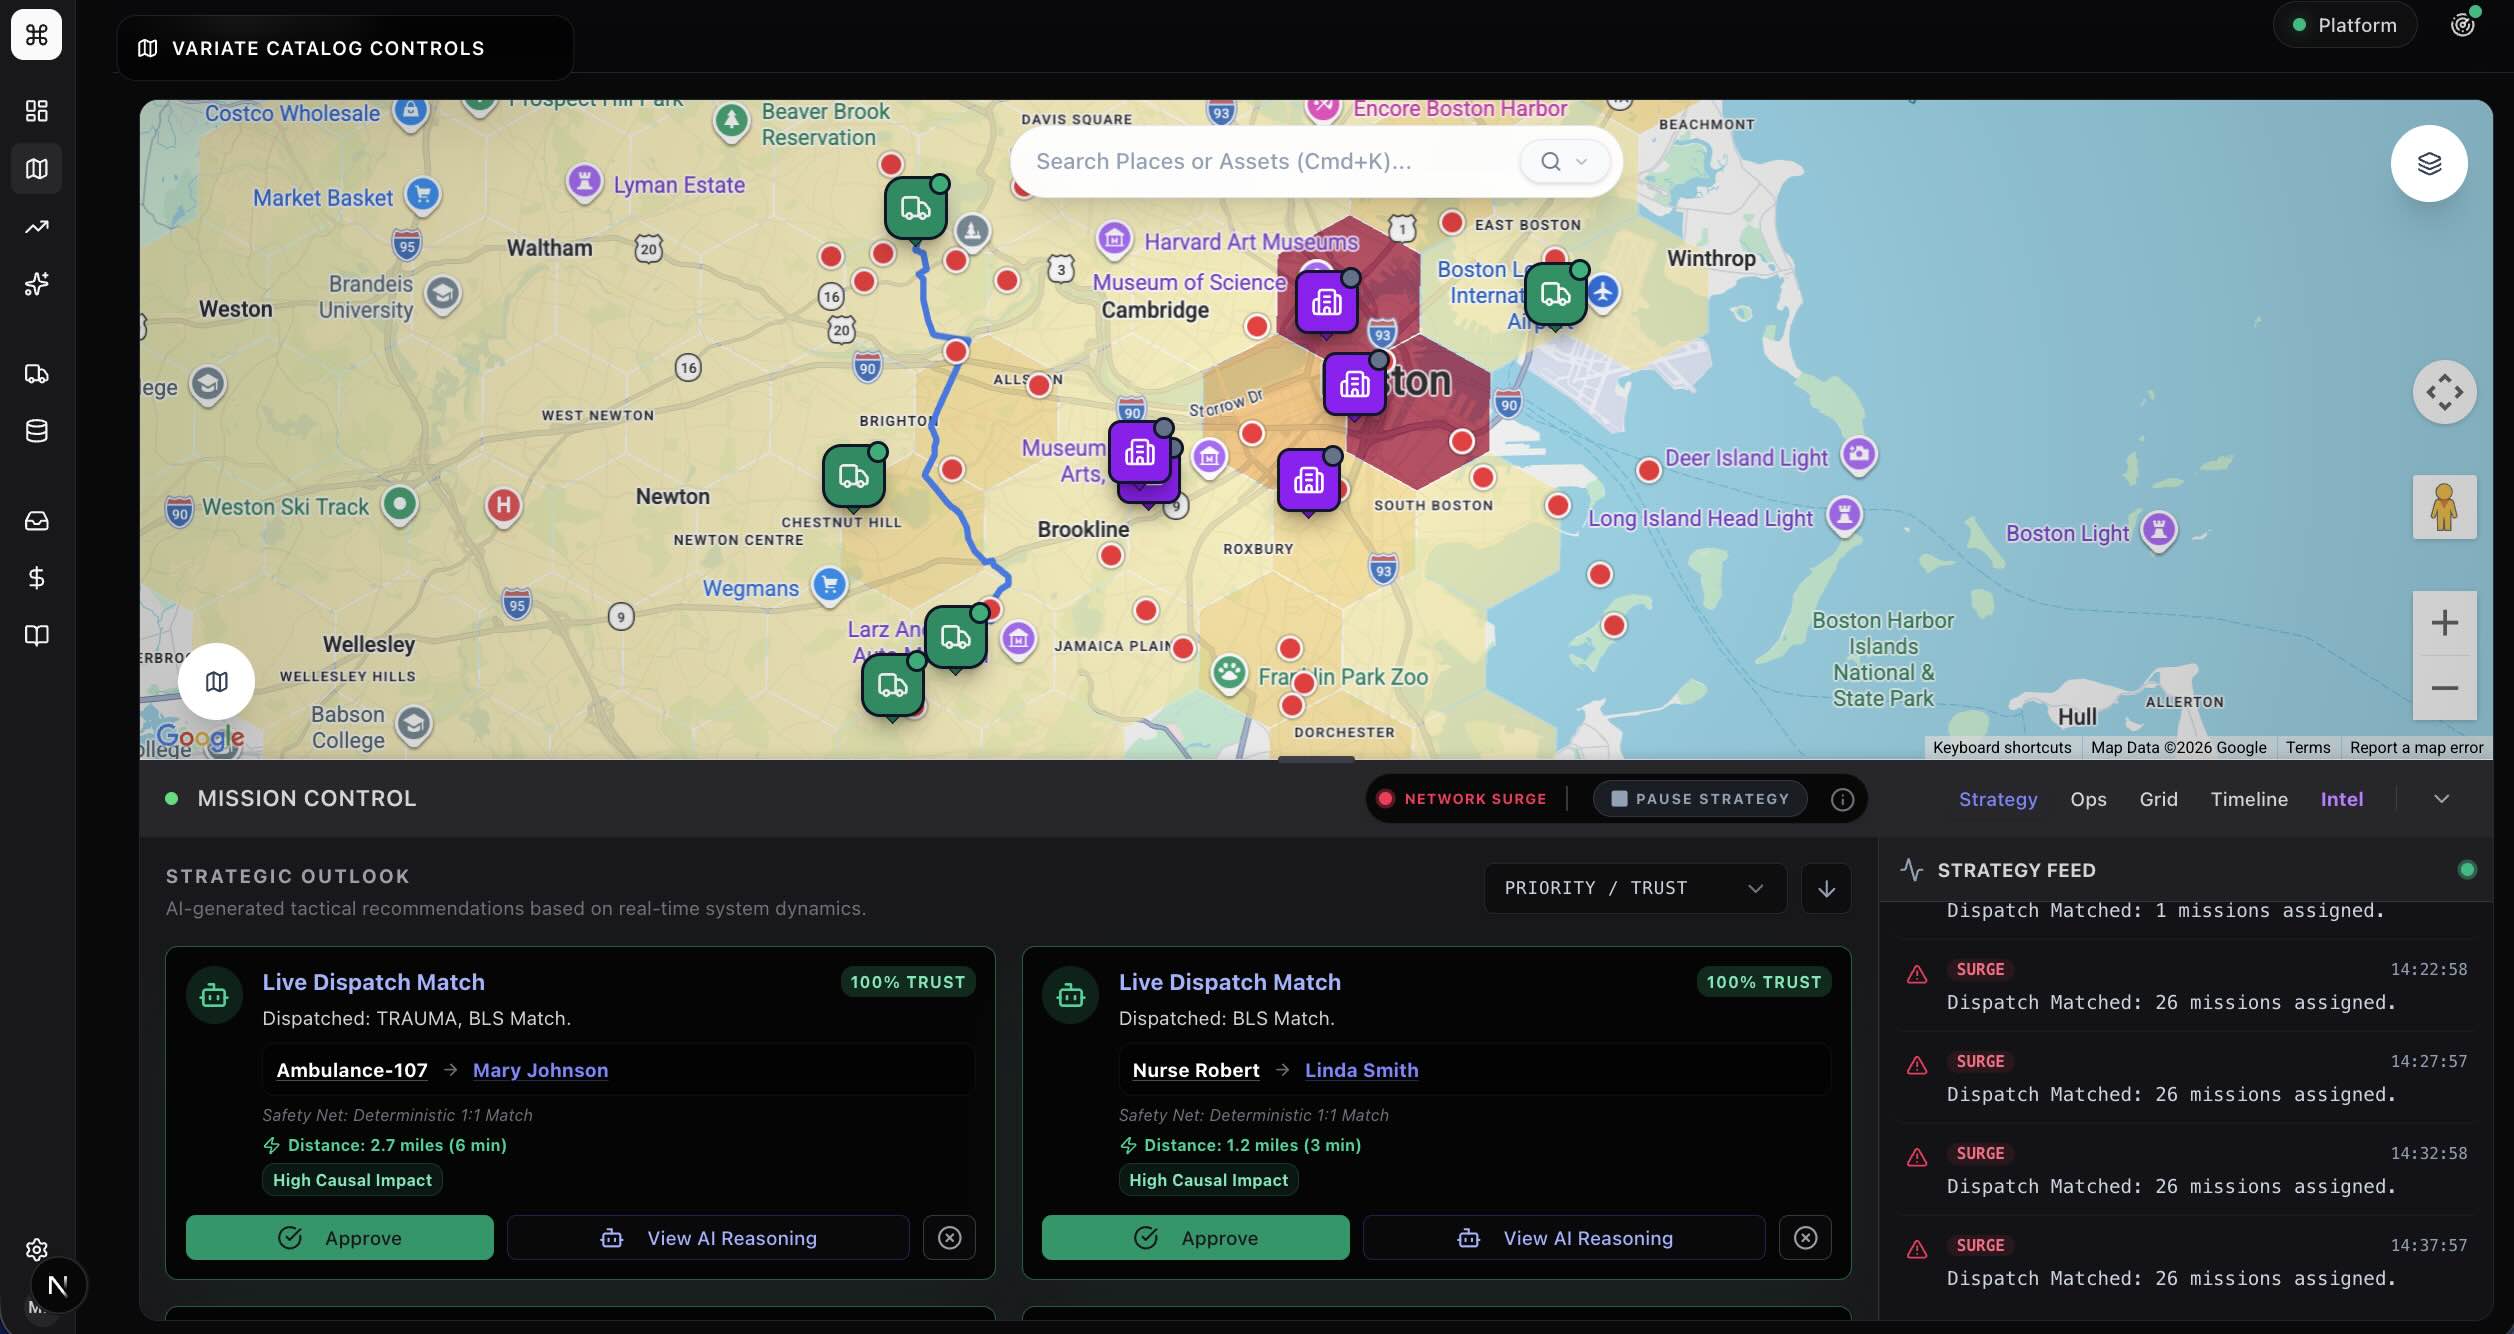Approve the Nurse Robert dispatch match
Screen dimensions: 2514x1334
[x=1195, y=1238]
